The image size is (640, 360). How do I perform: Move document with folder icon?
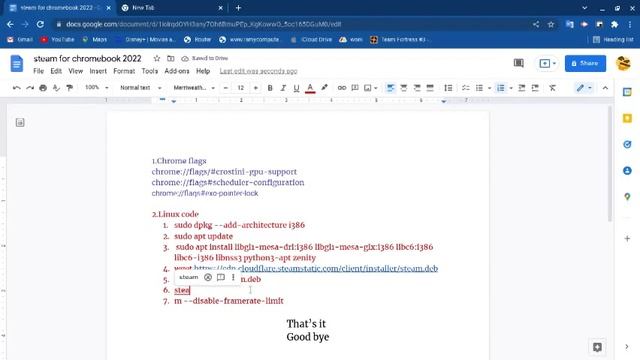click(x=171, y=58)
